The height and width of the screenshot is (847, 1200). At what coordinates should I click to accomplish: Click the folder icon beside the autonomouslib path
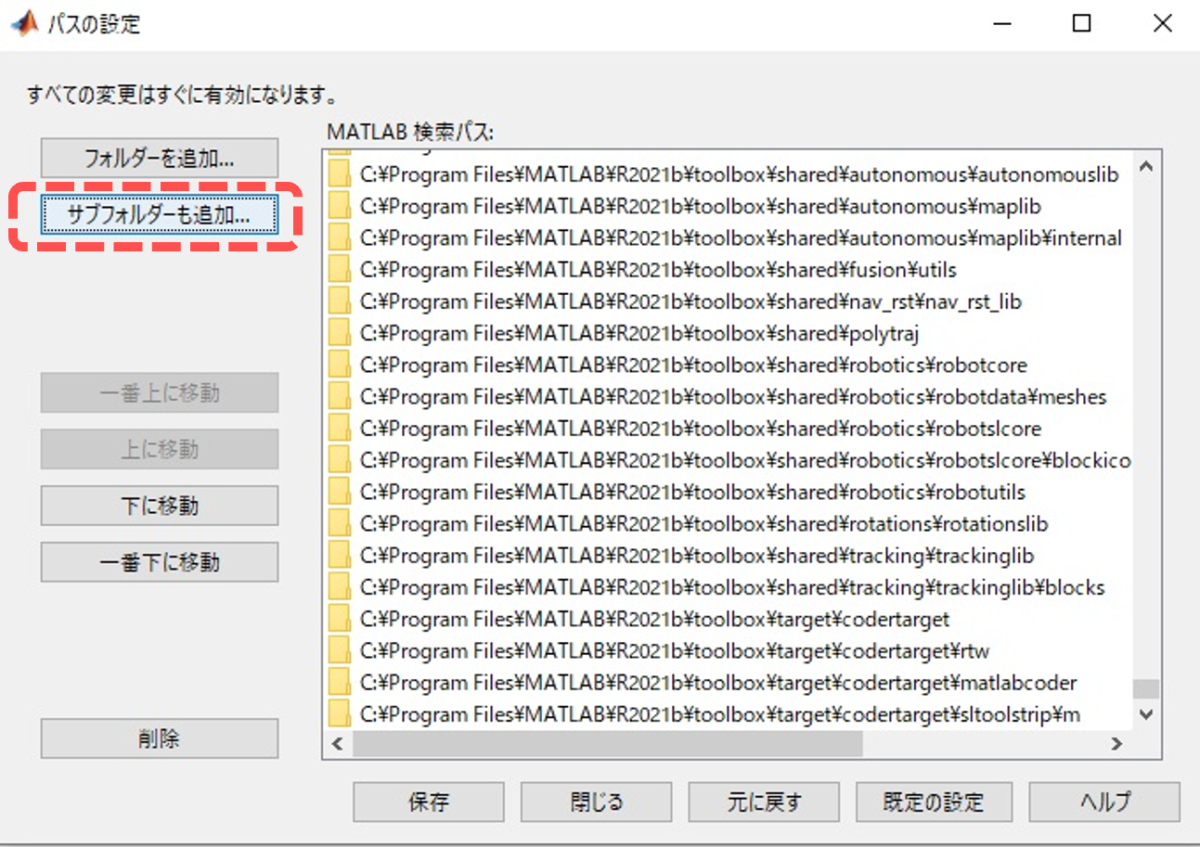(x=340, y=174)
